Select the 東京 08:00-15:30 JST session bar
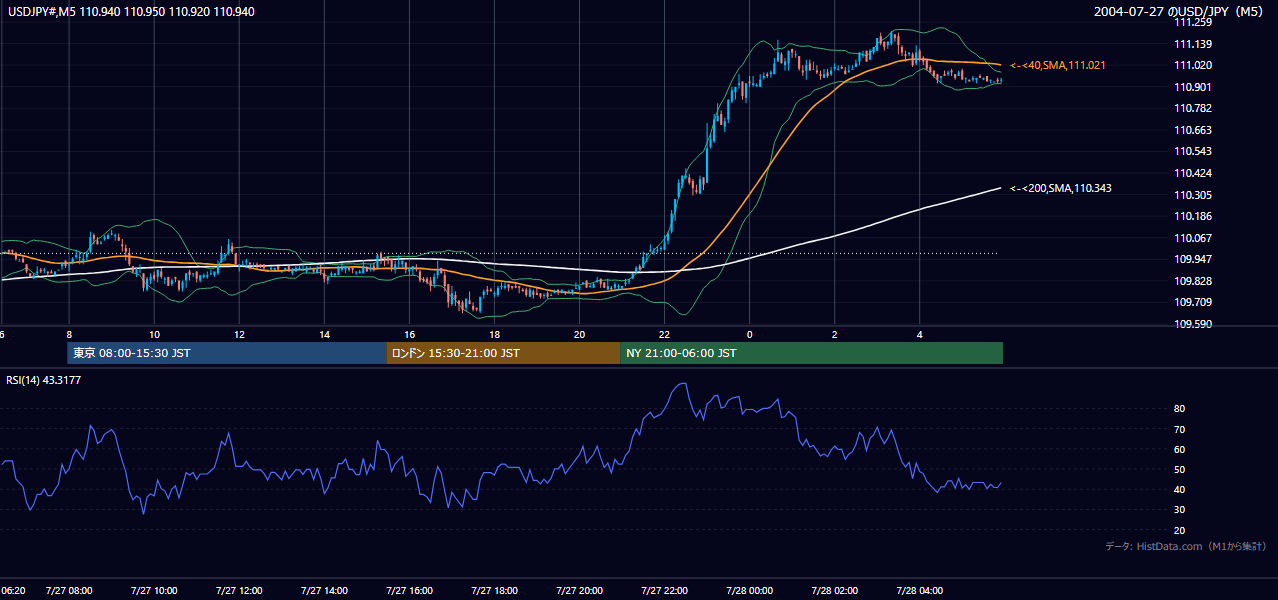The image size is (1278, 600). click(227, 353)
